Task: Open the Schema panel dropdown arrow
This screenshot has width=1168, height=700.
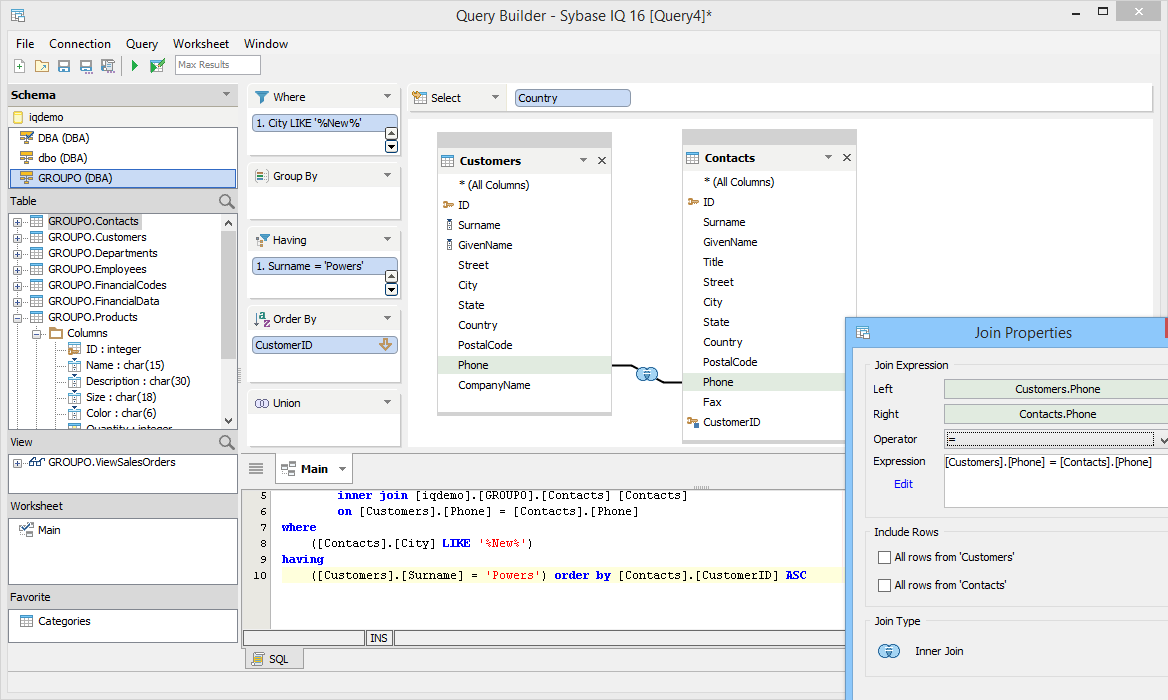Action: (226, 95)
